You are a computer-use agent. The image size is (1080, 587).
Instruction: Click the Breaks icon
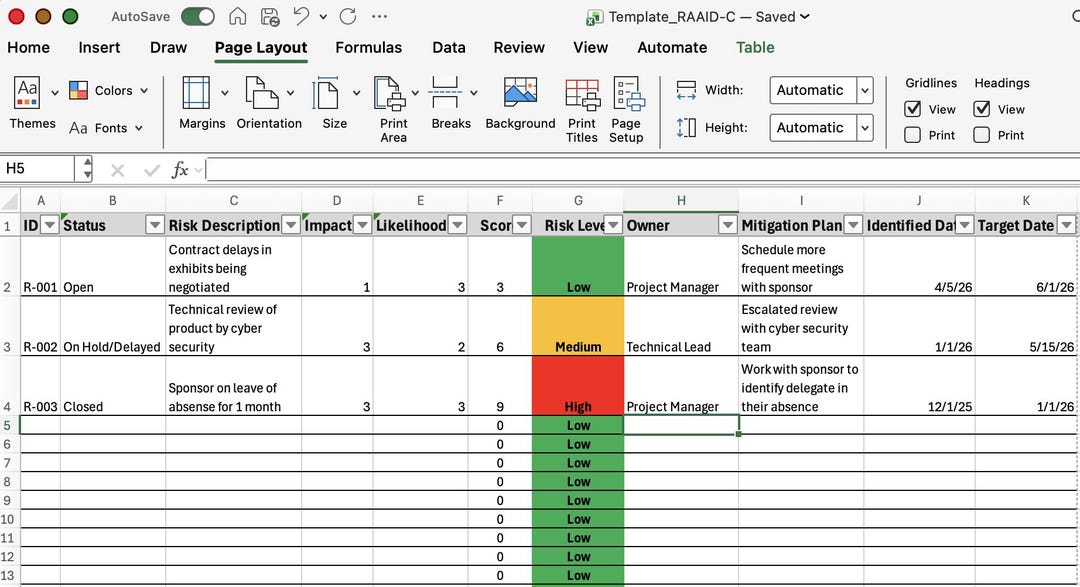click(445, 92)
